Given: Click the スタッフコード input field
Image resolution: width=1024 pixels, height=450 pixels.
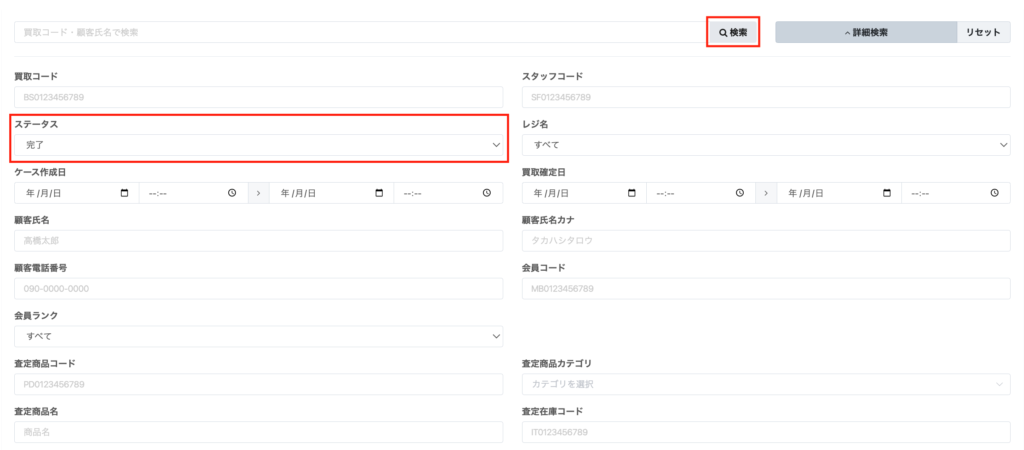Looking at the screenshot, I should click(766, 97).
